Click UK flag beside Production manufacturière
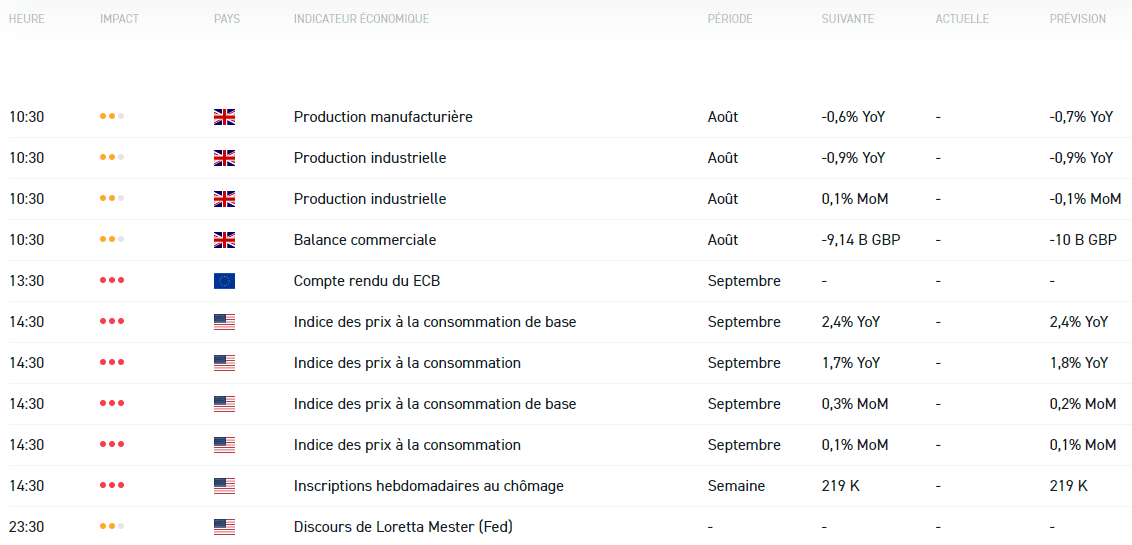Viewport: 1132px width, 545px height. (x=224, y=117)
